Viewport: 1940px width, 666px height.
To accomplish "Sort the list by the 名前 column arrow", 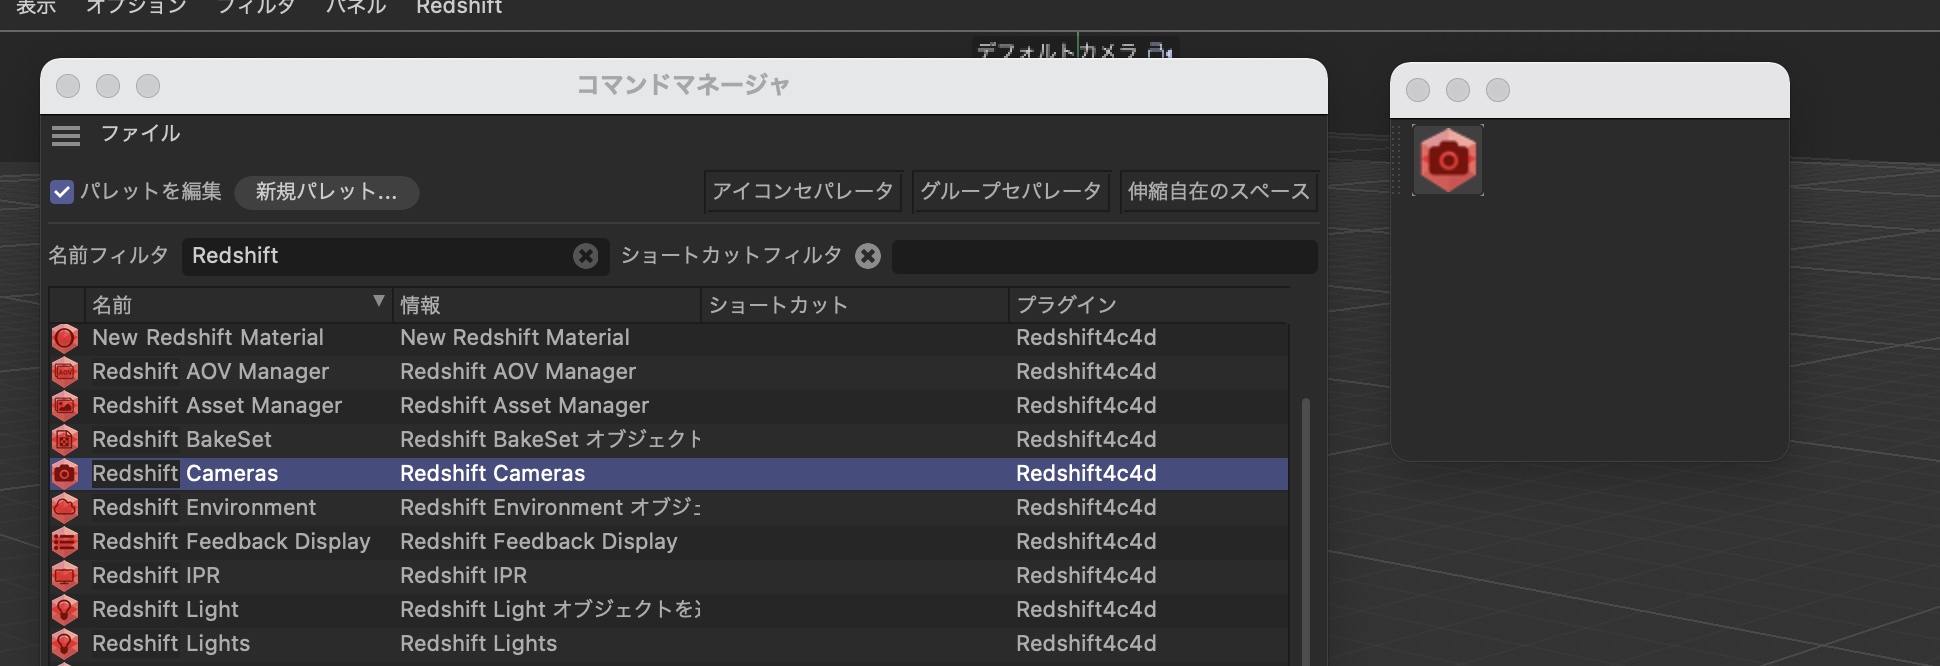I will pos(378,302).
